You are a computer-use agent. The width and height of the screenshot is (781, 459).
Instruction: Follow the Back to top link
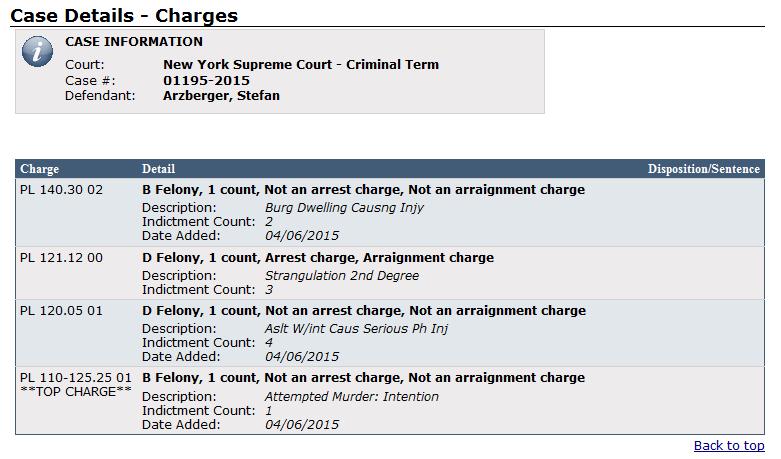[x=728, y=445]
